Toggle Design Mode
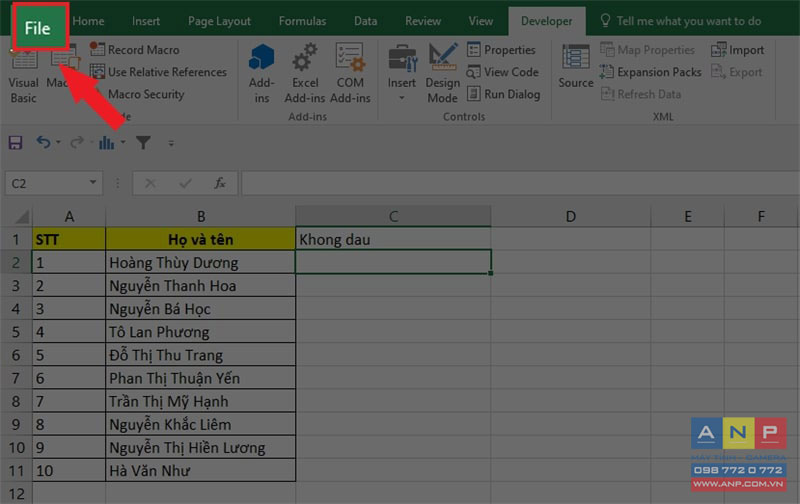The height and width of the screenshot is (504, 800). (x=442, y=74)
